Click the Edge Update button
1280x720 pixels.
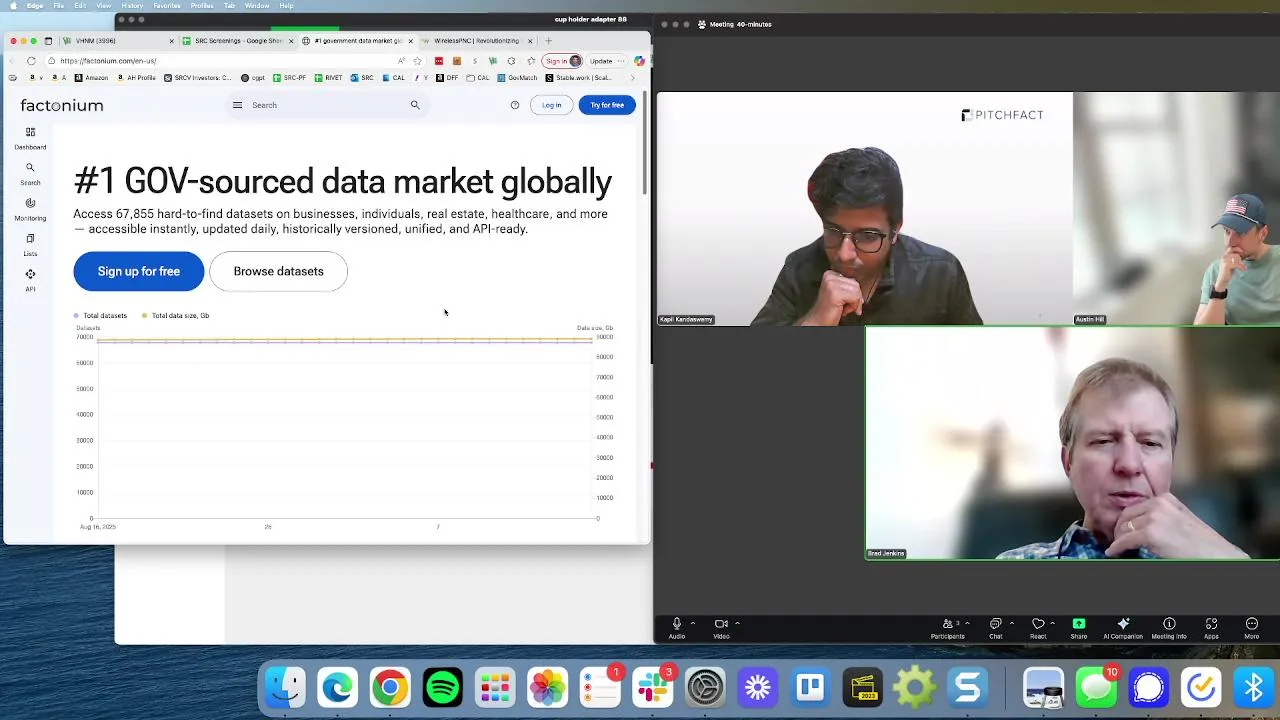pyautogui.click(x=601, y=61)
